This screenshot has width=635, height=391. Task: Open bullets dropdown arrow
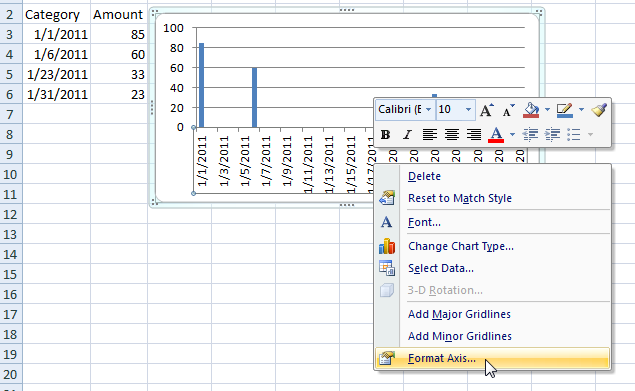[x=590, y=134]
